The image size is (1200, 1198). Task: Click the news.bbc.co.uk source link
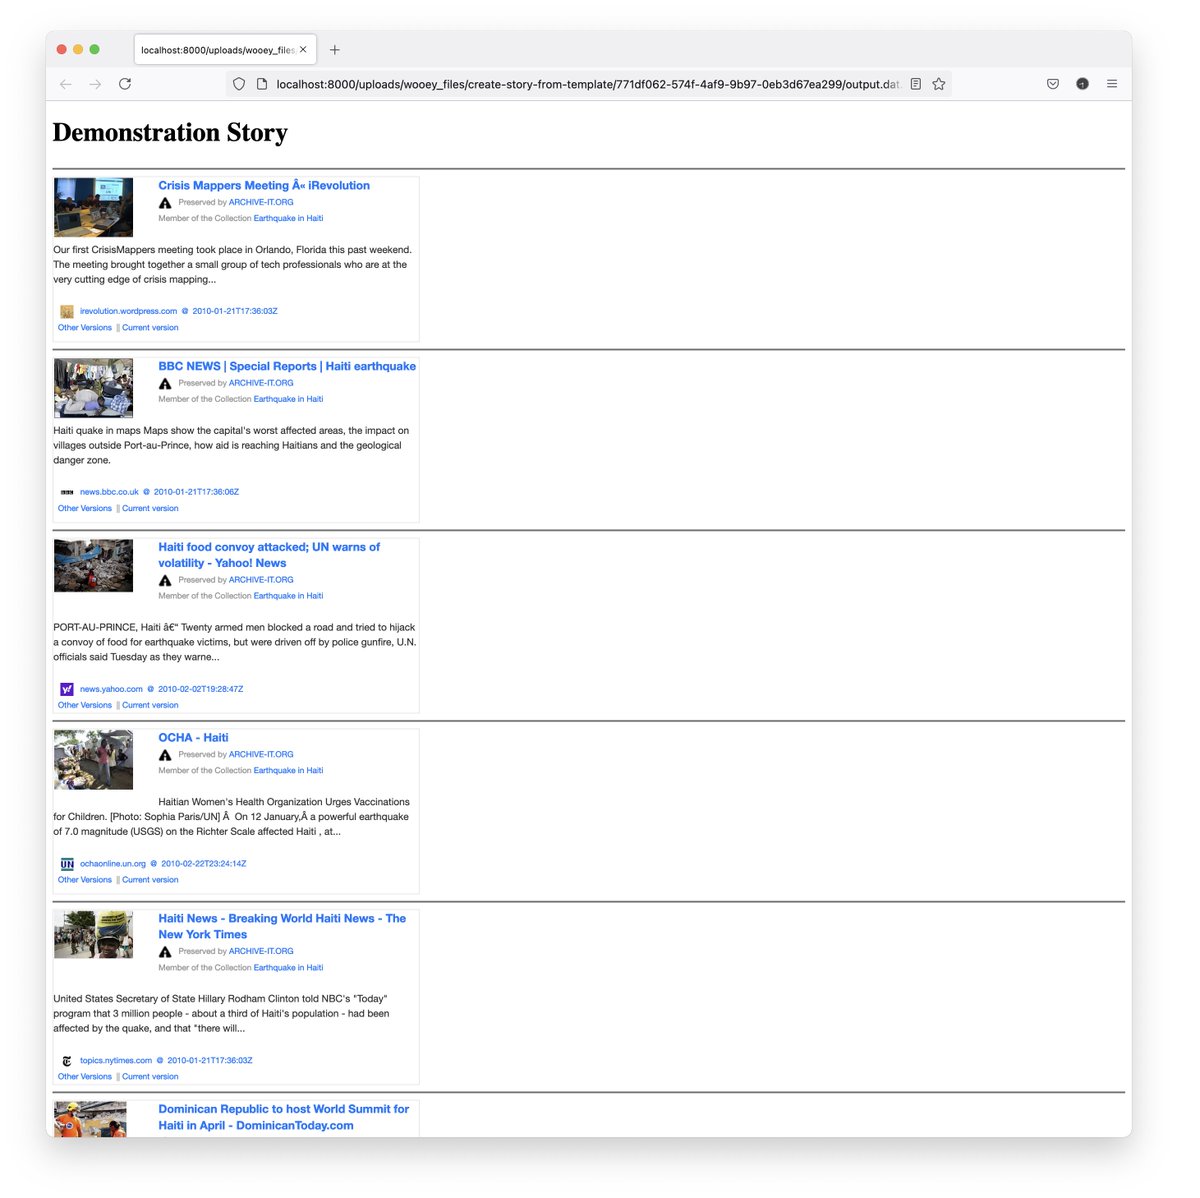tap(109, 492)
